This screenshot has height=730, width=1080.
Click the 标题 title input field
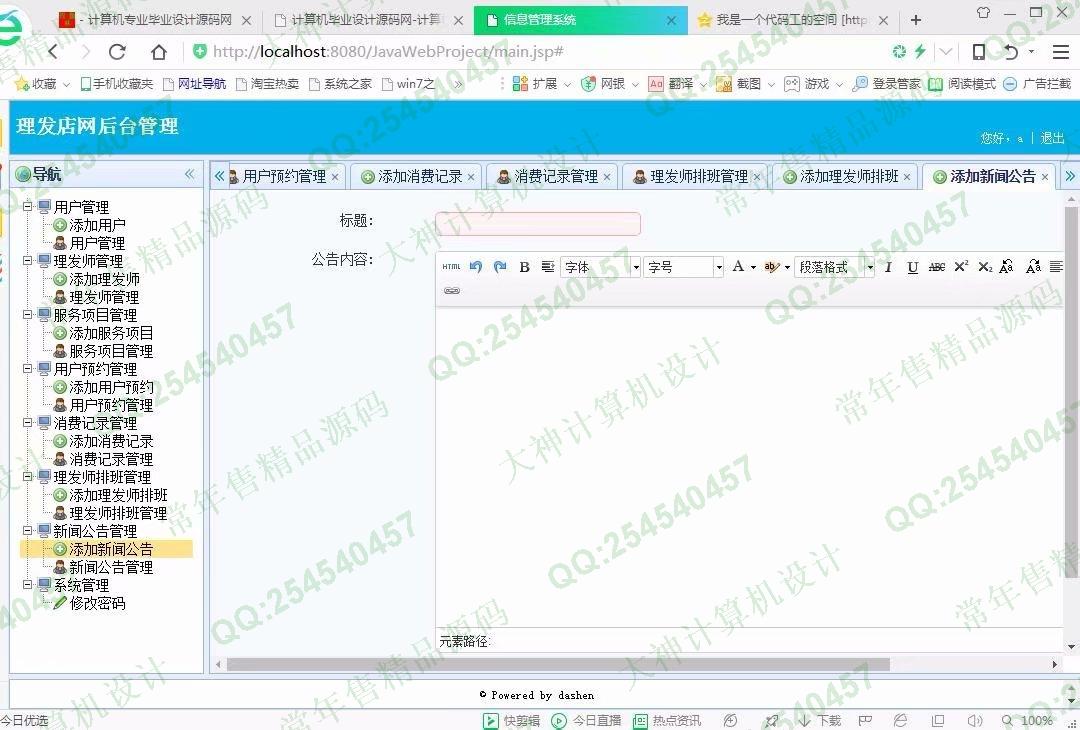538,223
